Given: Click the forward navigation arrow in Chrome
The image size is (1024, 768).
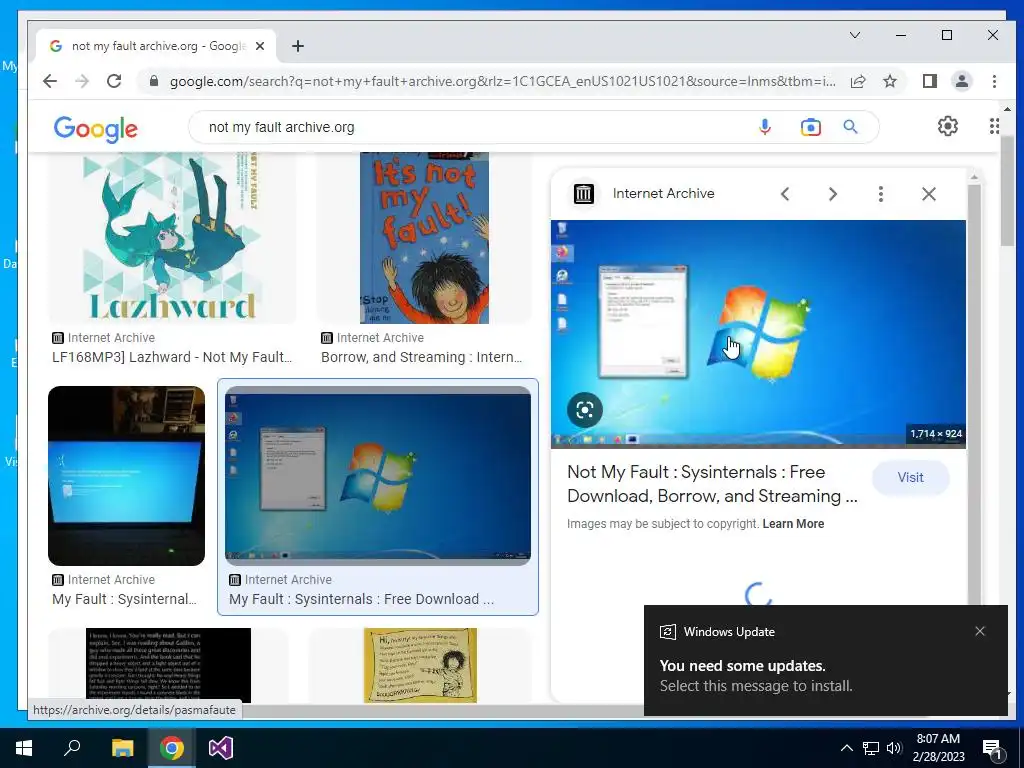Looking at the screenshot, I should pos(82,81).
